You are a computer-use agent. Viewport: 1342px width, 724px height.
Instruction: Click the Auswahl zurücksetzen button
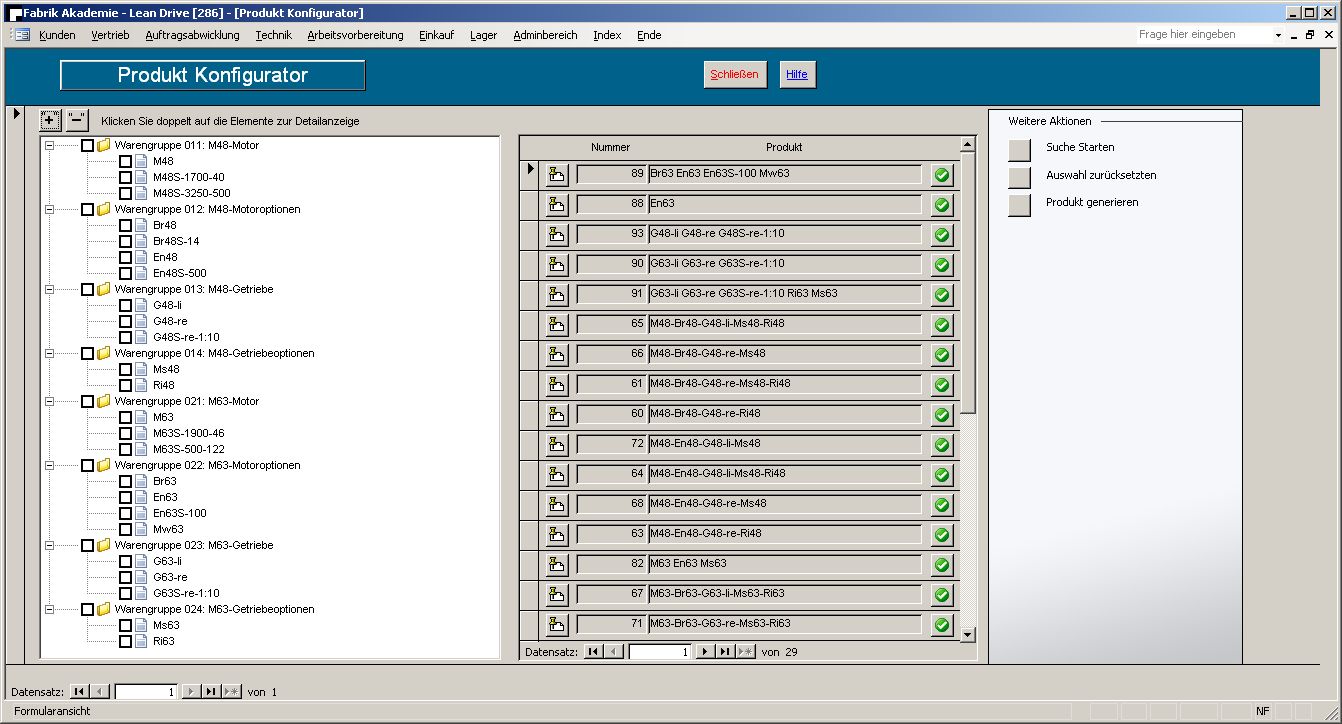tap(1019, 177)
